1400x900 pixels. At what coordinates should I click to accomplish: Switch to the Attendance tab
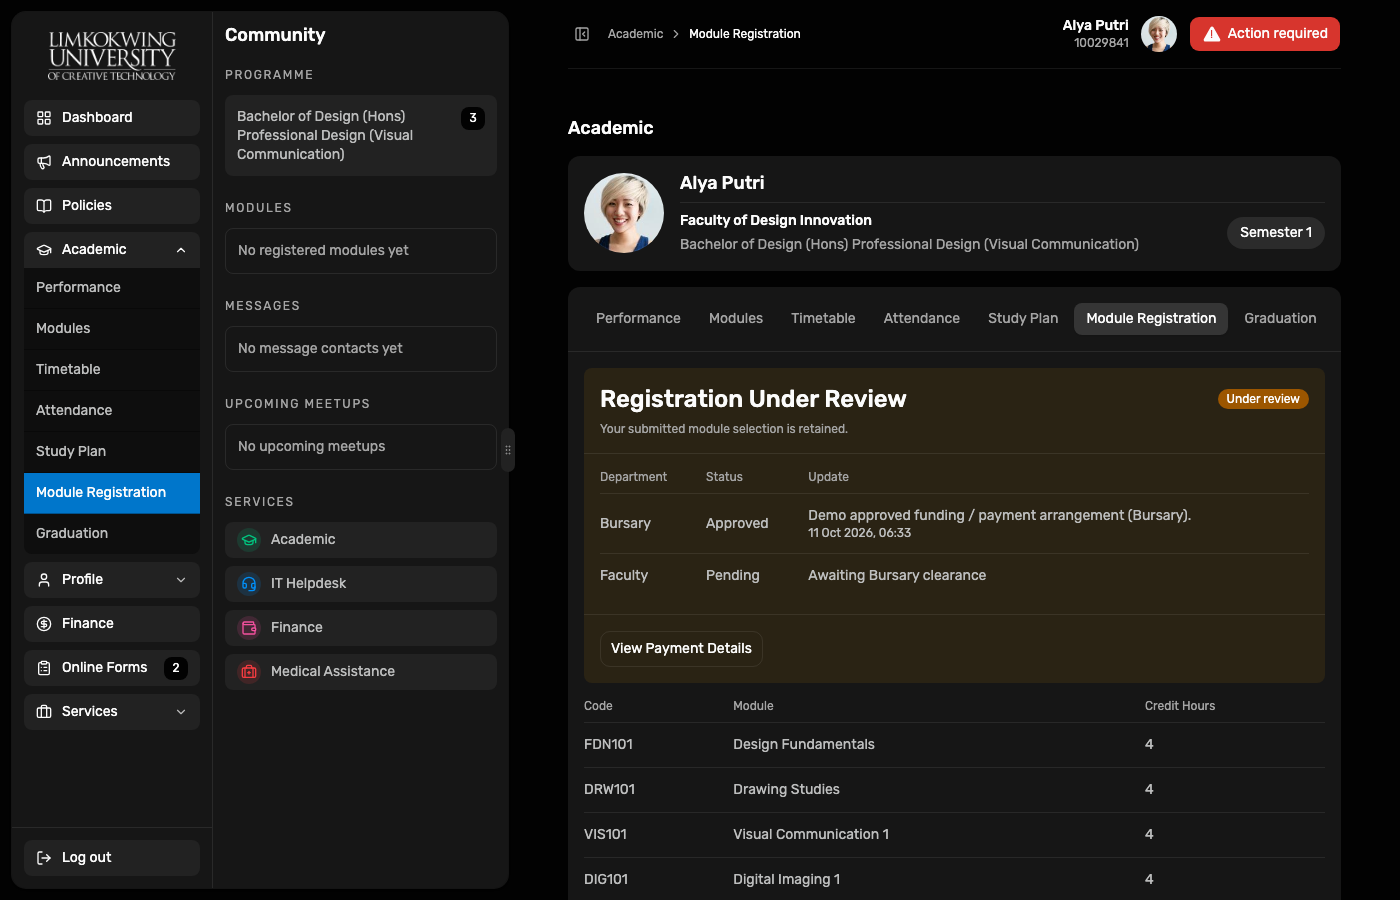pos(922,319)
